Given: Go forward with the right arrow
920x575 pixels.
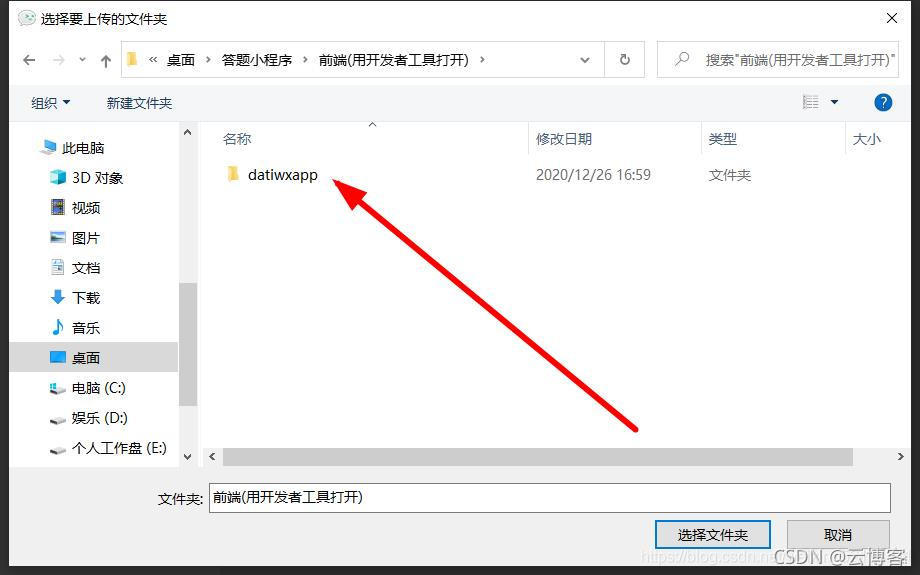Looking at the screenshot, I should [x=59, y=60].
